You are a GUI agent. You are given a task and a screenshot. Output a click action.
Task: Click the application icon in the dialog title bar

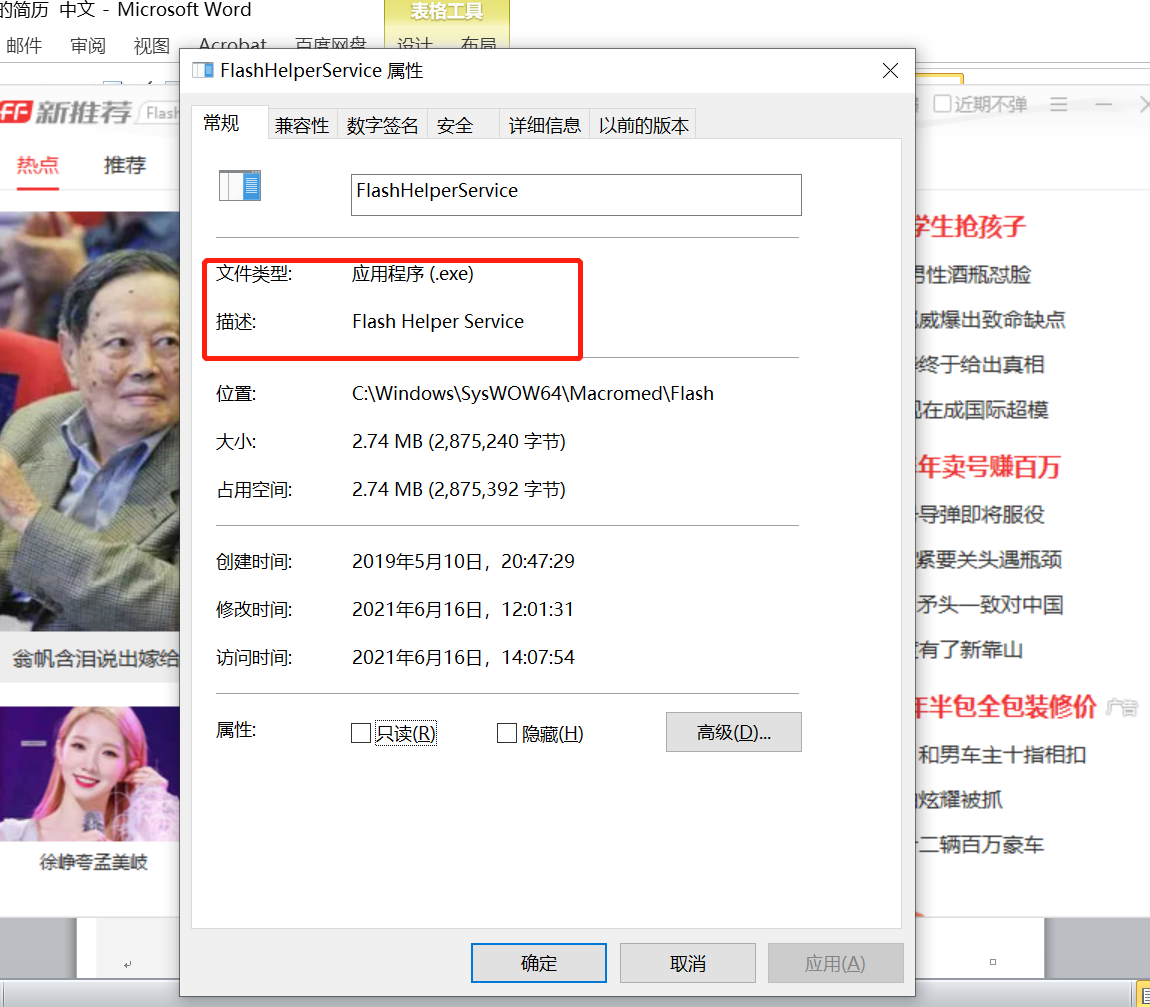[x=203, y=70]
